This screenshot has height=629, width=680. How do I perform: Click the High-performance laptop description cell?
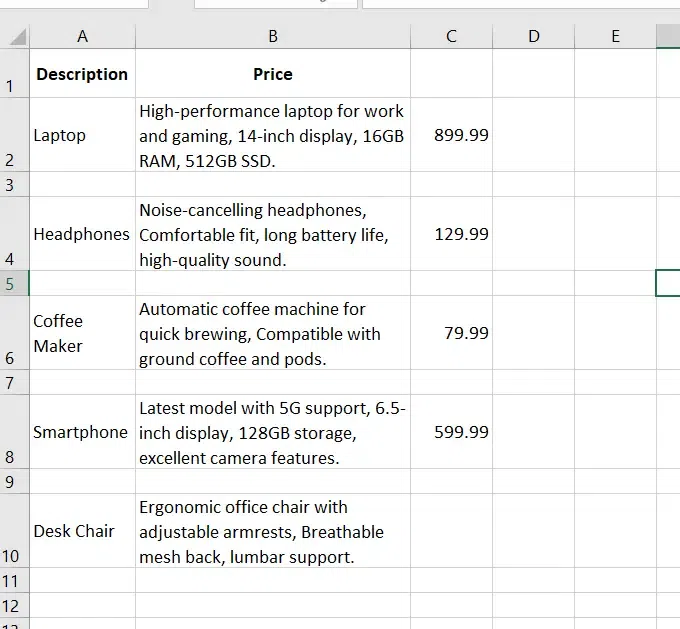[x=273, y=135]
